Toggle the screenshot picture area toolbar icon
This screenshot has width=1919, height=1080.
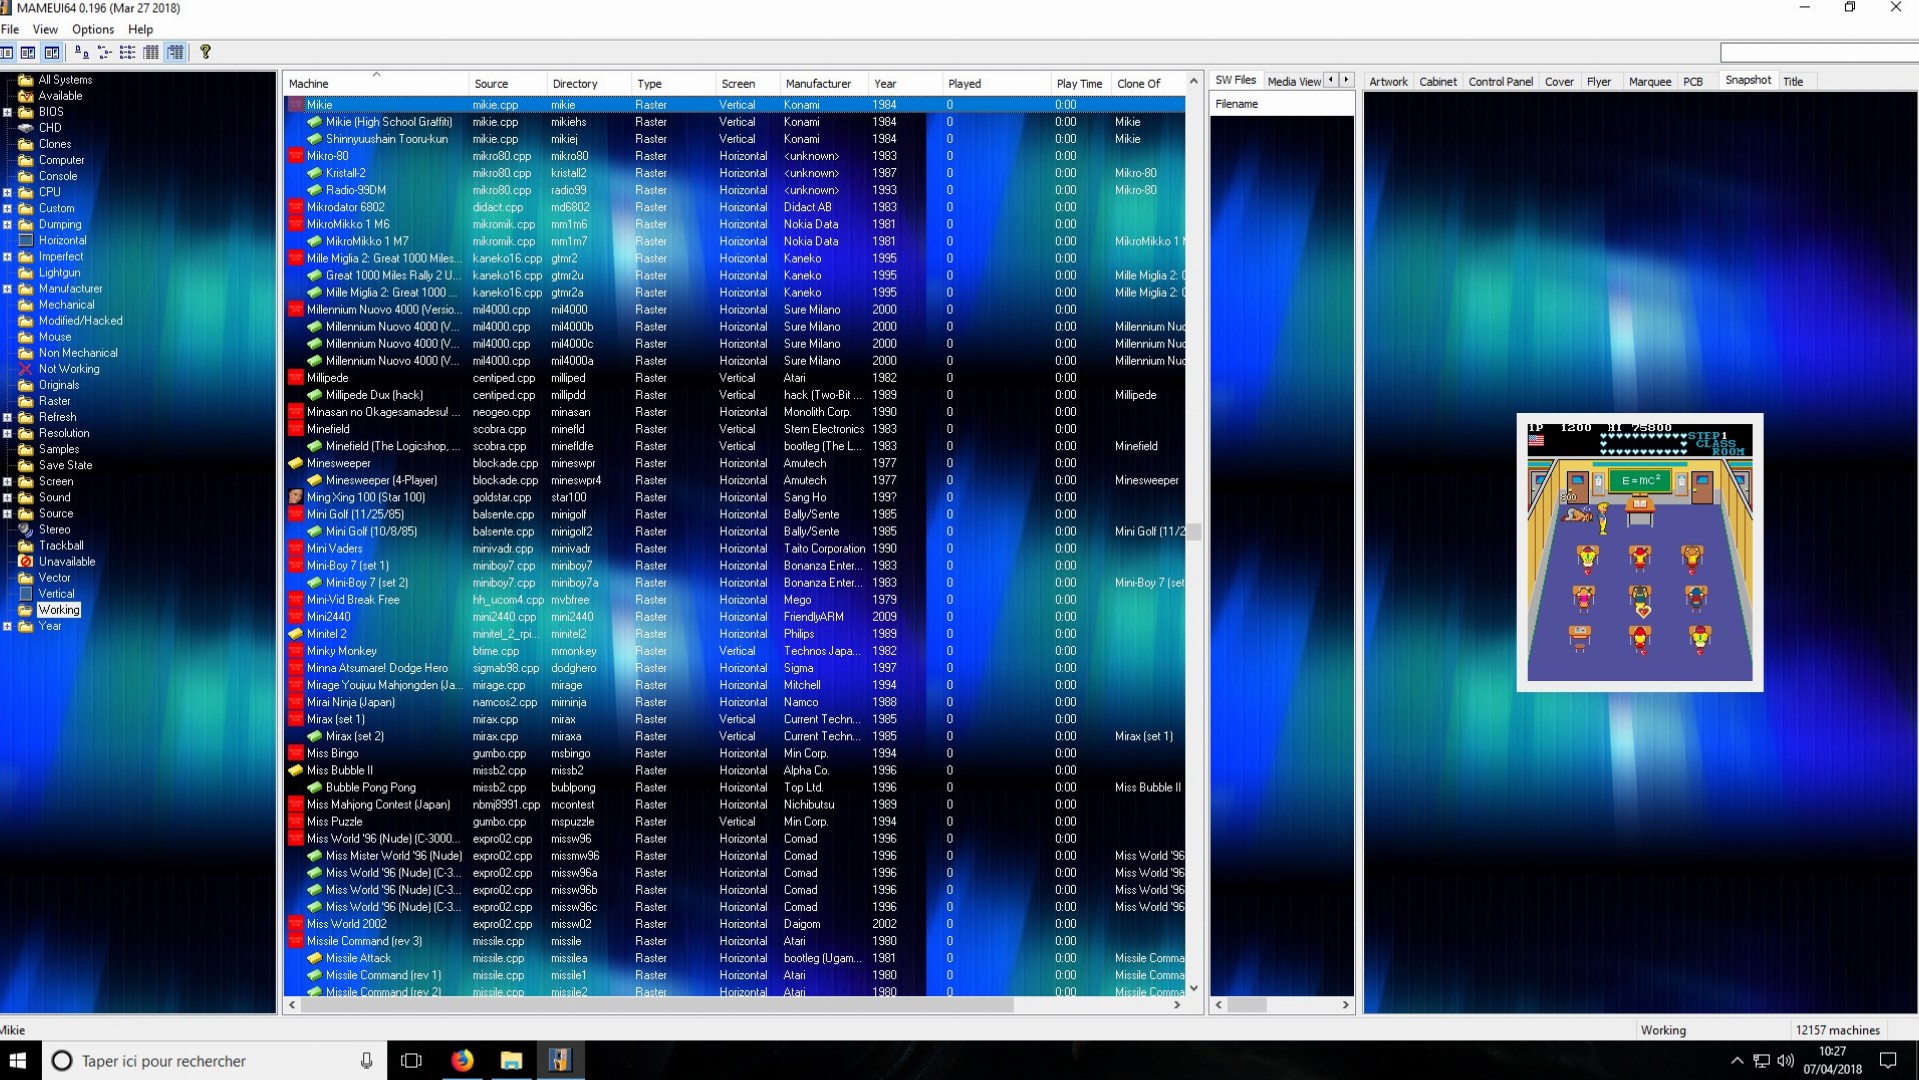pos(51,52)
